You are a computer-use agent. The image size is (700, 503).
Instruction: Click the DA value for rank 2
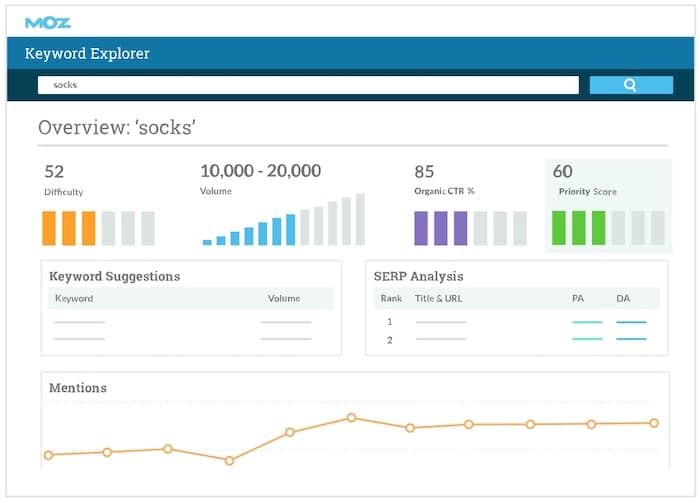click(631, 339)
